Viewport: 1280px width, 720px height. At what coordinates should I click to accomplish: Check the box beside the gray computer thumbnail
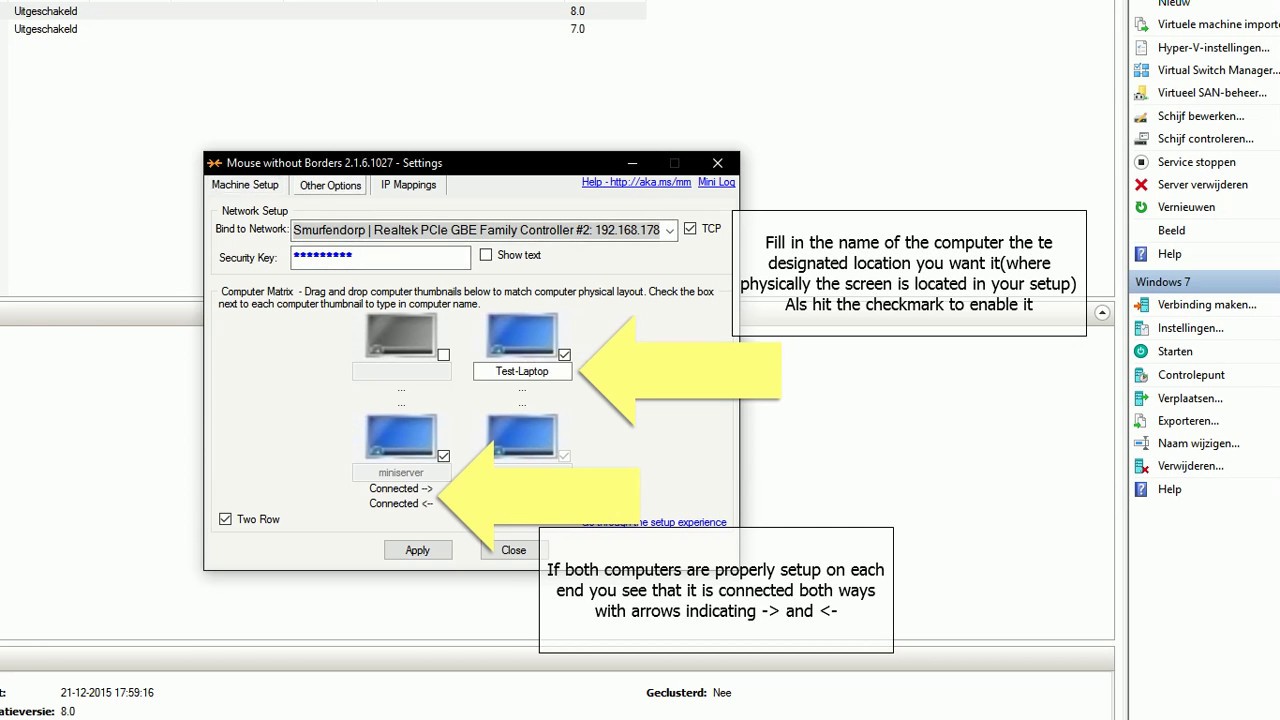(x=443, y=355)
